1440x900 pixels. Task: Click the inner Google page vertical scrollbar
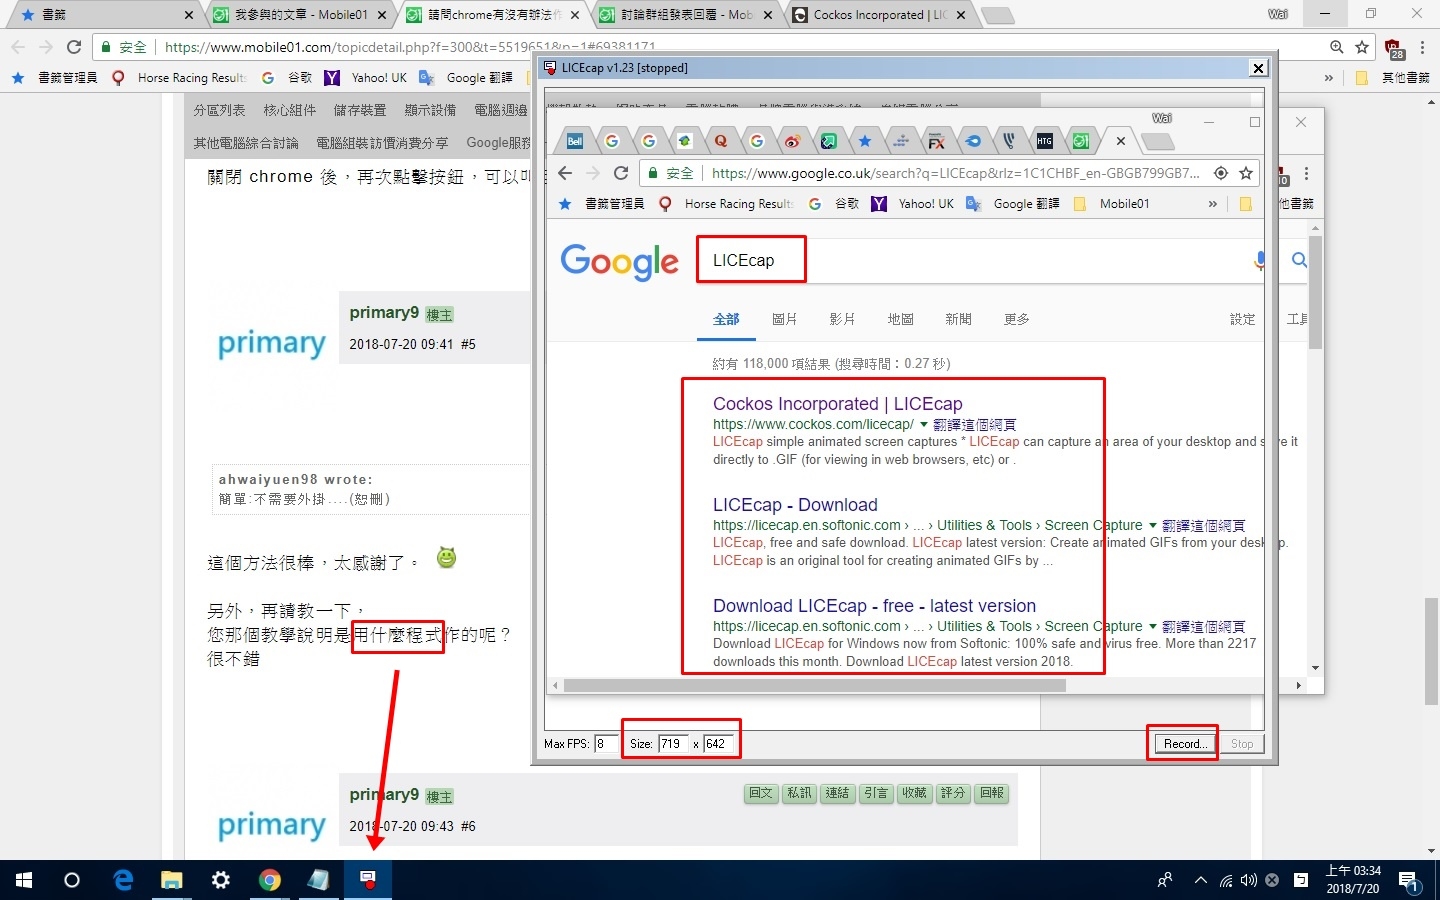point(1315,293)
